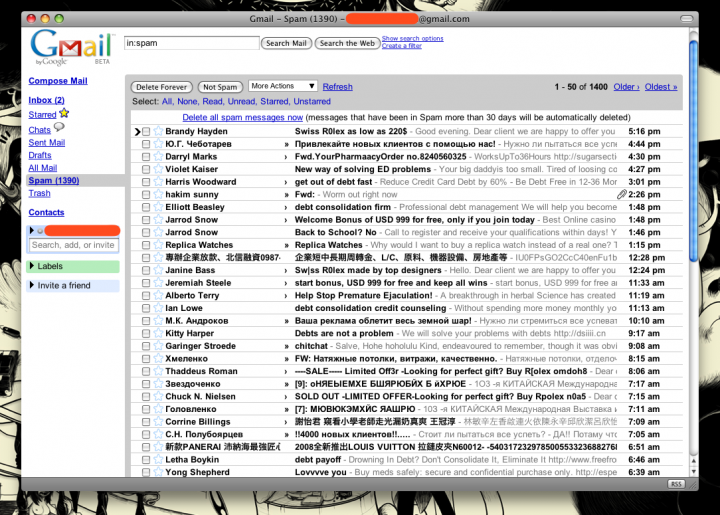Star the Harris Woodward email

[x=158, y=182]
